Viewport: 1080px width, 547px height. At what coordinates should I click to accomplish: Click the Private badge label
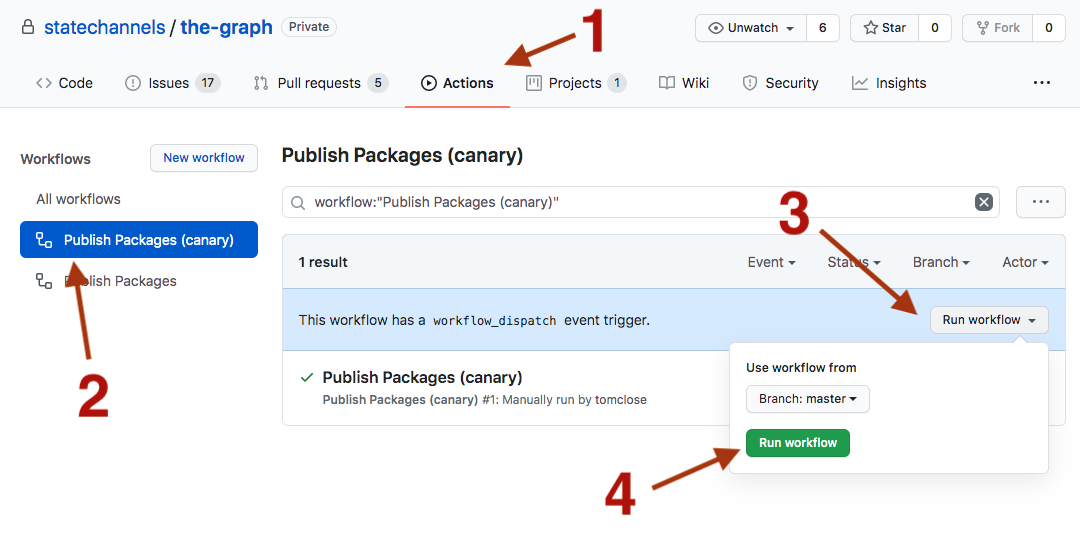coord(309,27)
